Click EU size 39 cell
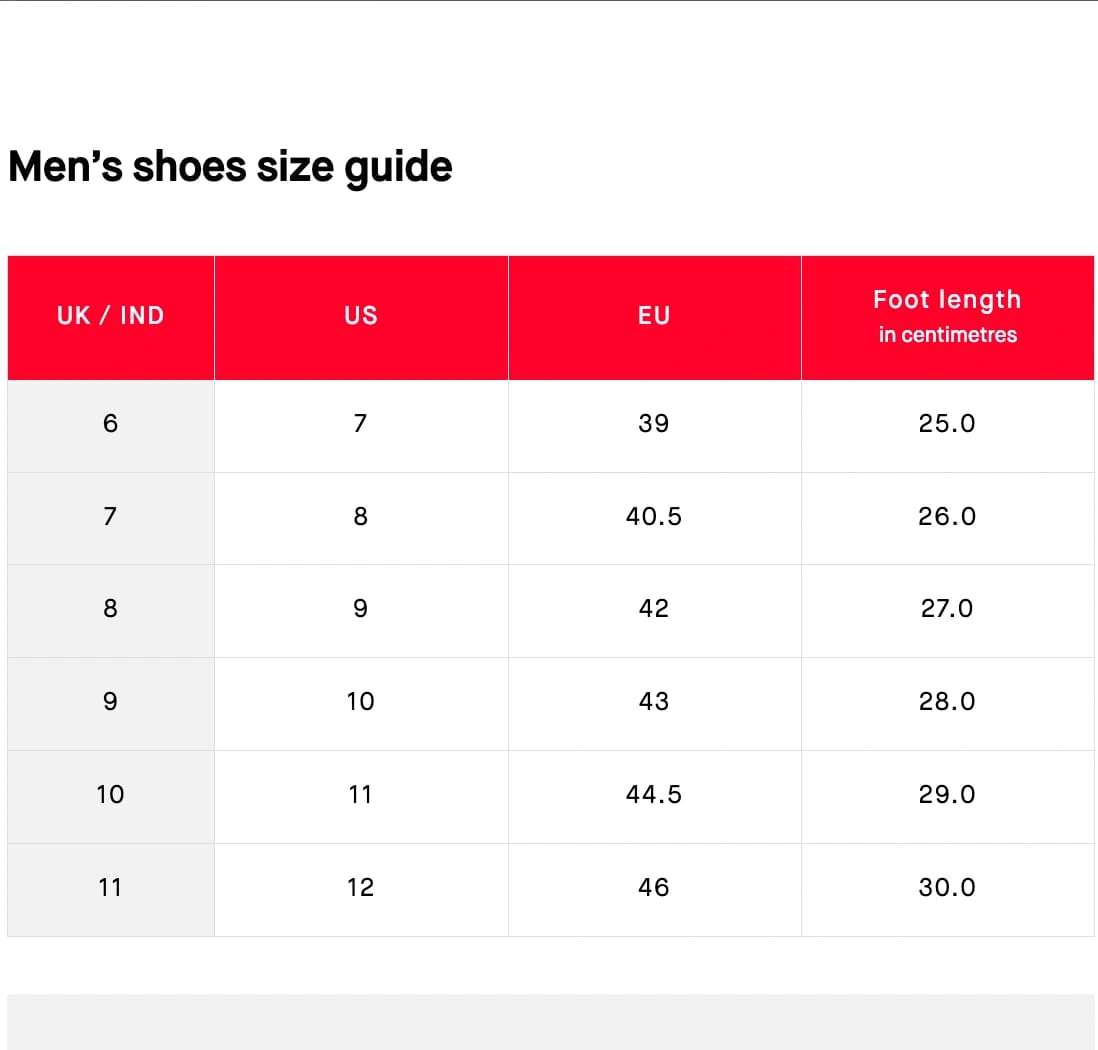The width and height of the screenshot is (1098, 1050). [655, 426]
